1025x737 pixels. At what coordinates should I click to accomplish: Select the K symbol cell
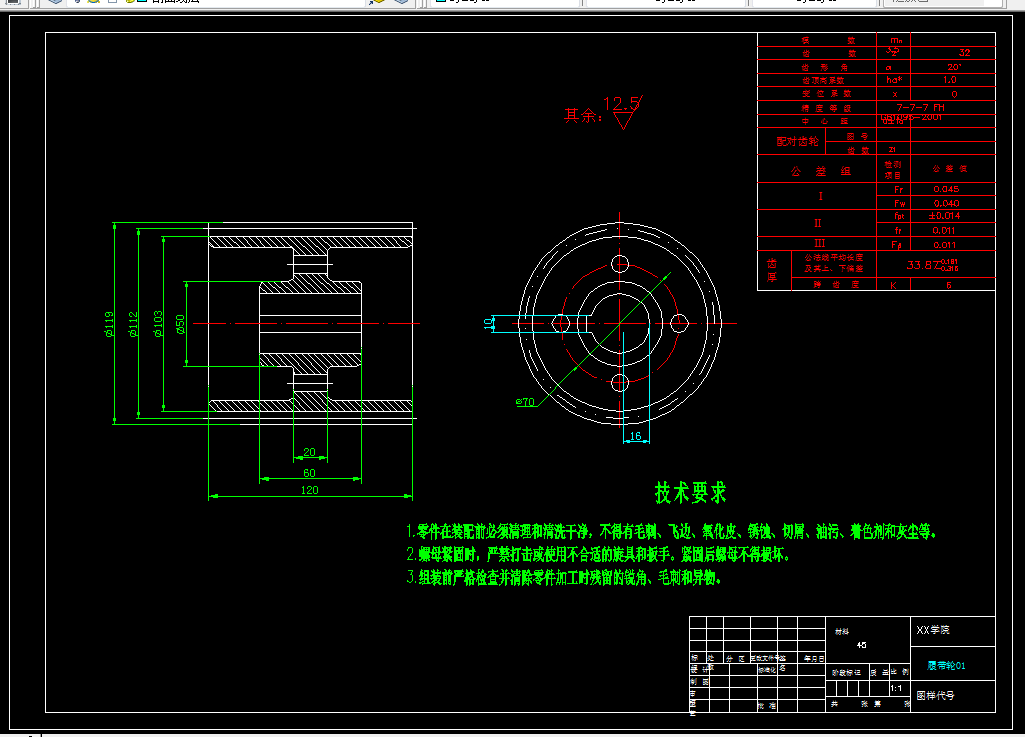point(893,285)
